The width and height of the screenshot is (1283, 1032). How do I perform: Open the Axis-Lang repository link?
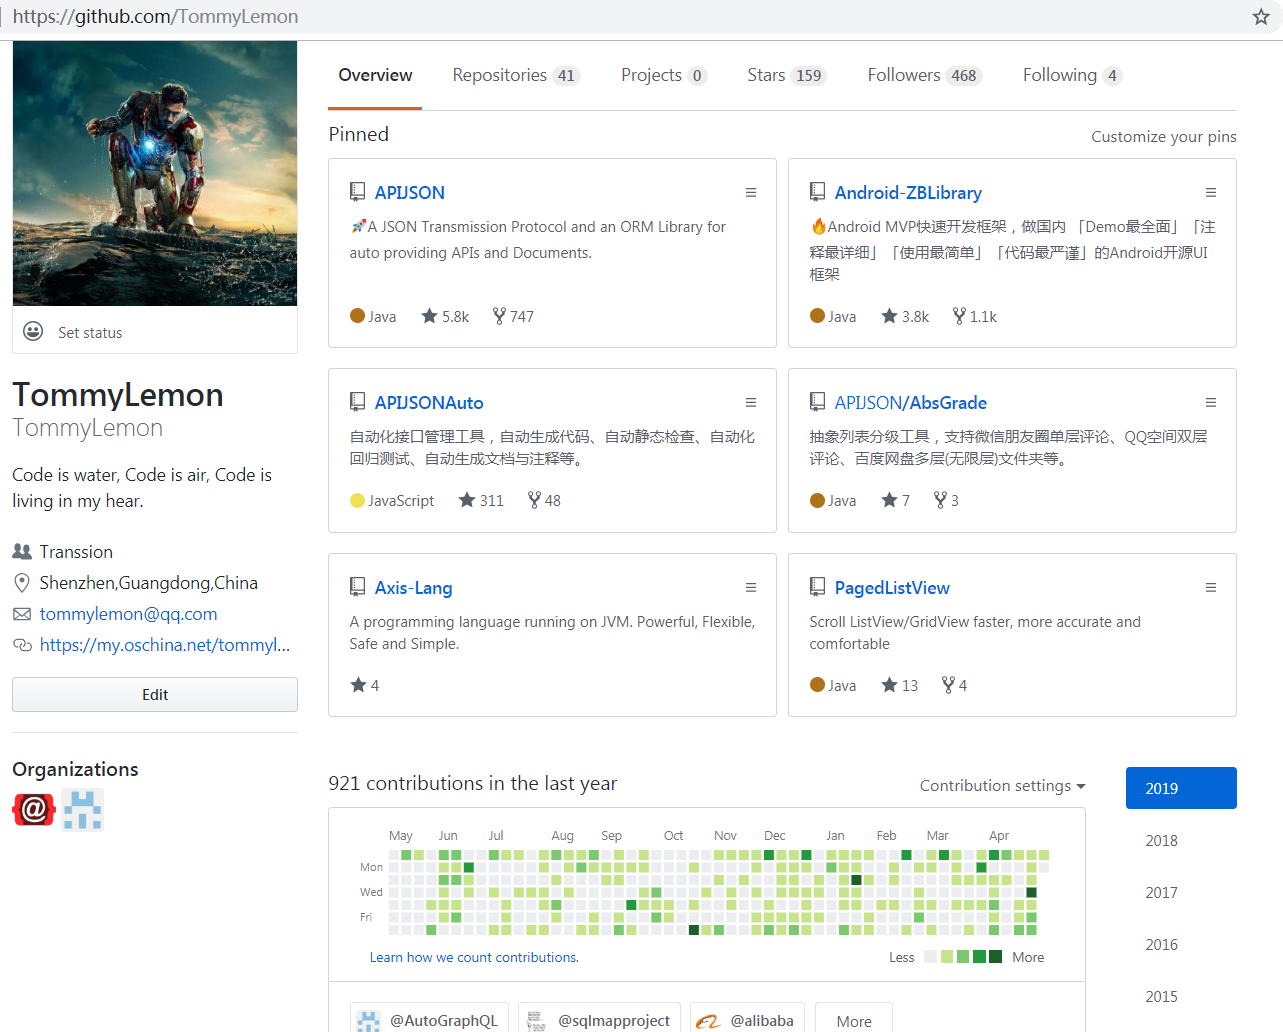(413, 588)
